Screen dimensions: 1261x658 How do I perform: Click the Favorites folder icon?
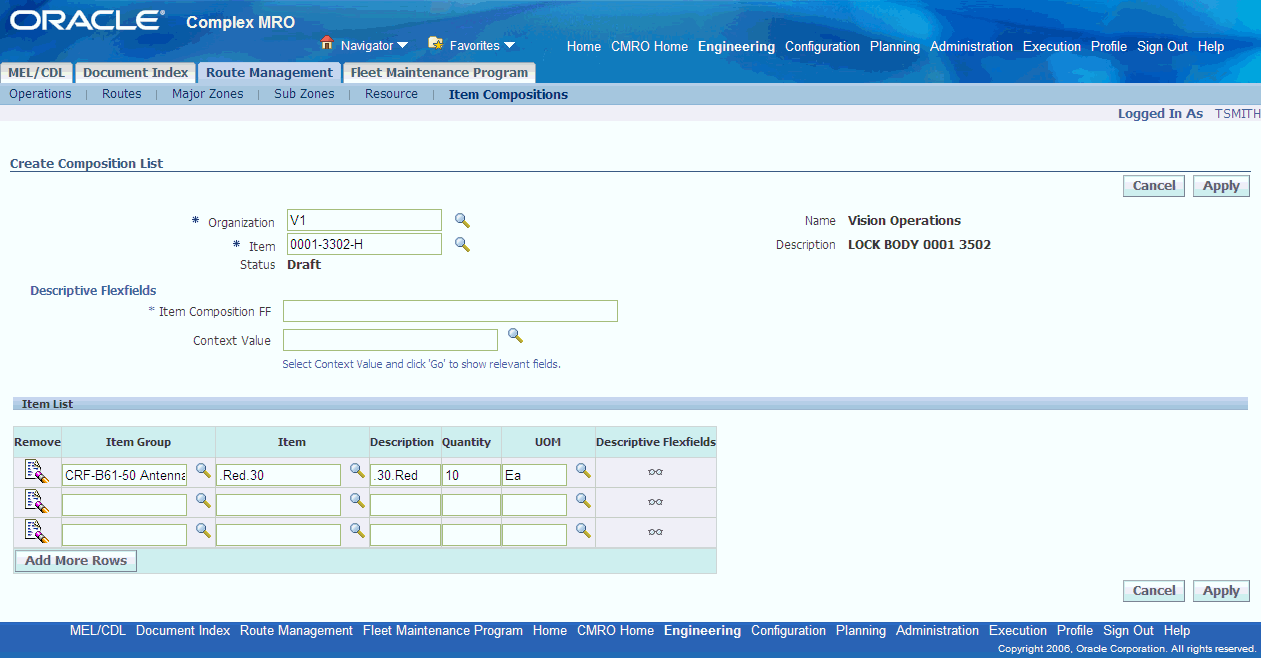[436, 44]
